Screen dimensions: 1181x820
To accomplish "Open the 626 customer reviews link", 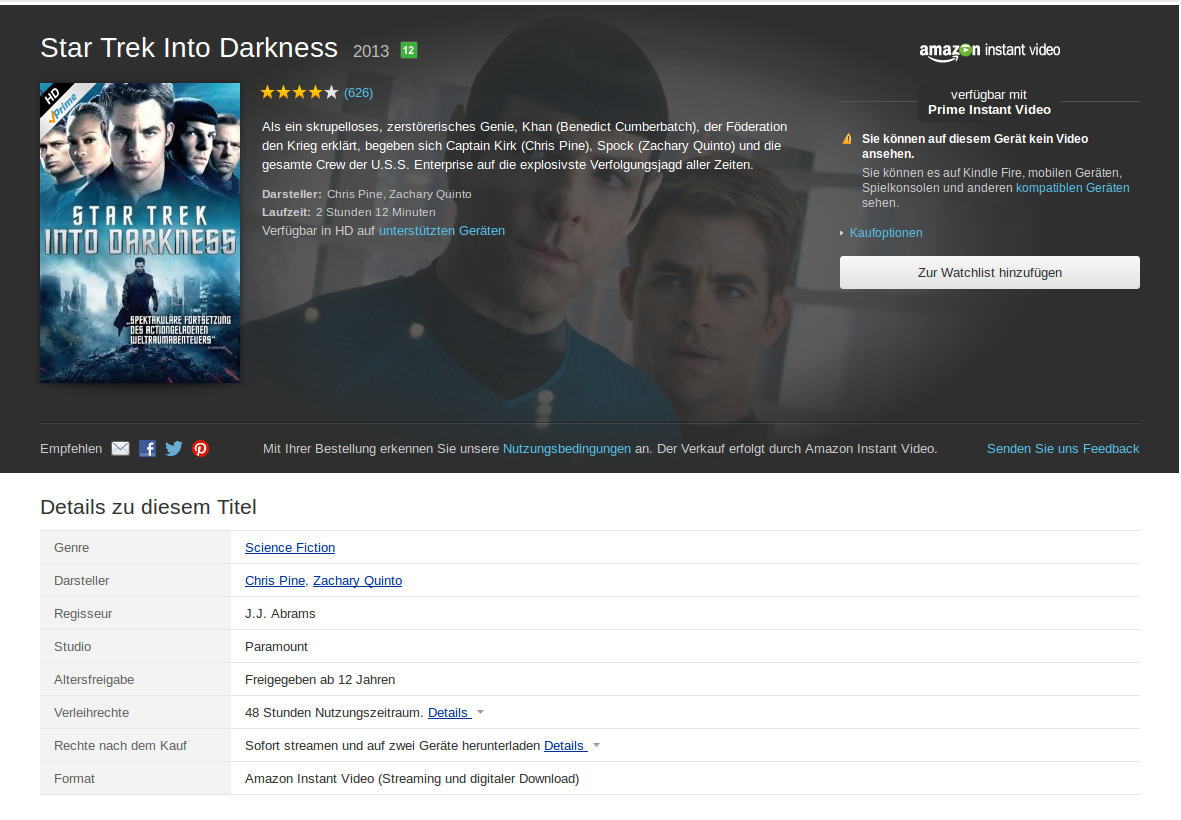I will click(x=359, y=93).
